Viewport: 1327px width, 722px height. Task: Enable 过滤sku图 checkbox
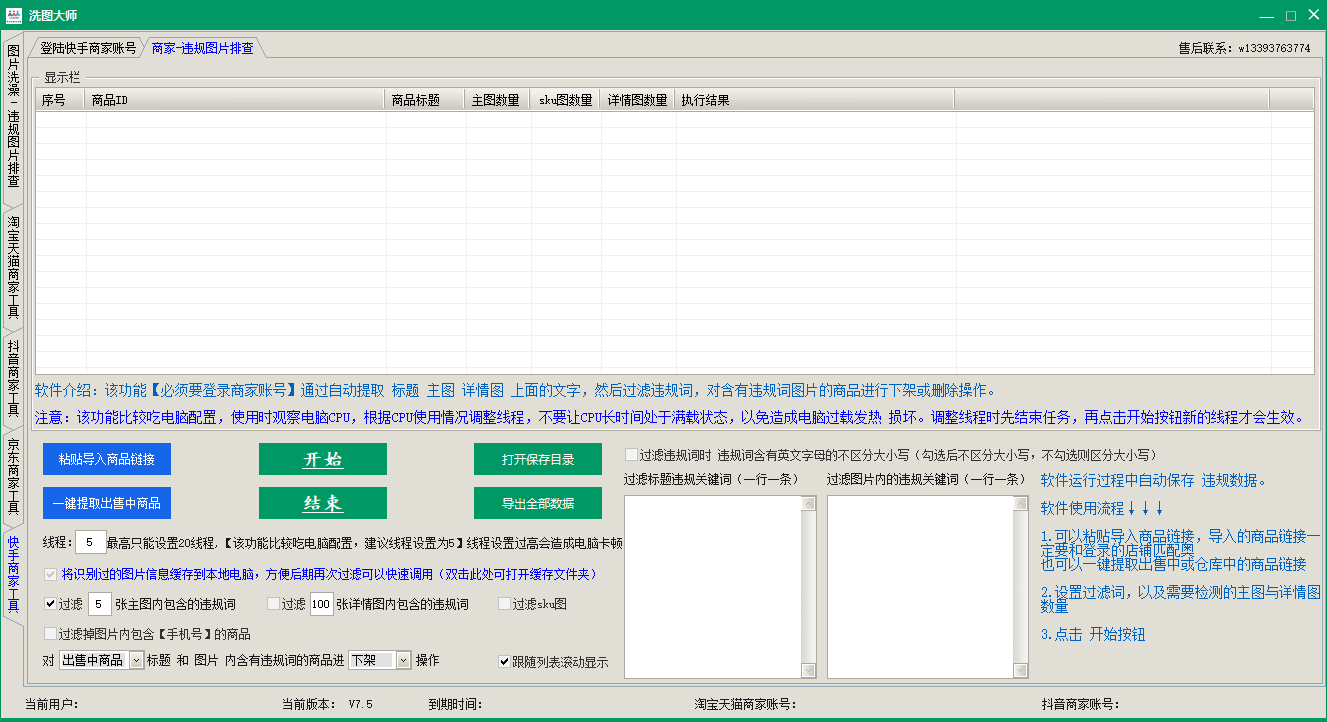tap(505, 604)
